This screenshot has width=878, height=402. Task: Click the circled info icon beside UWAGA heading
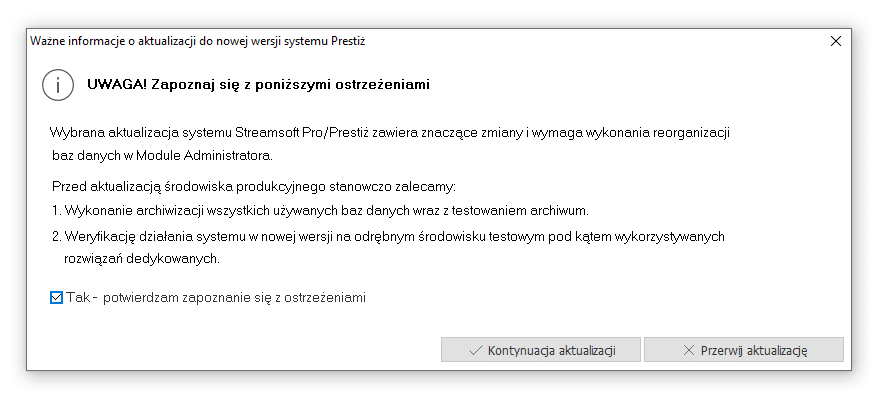point(58,85)
